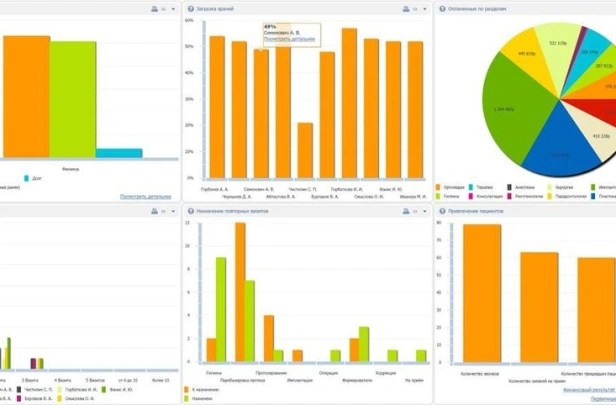Open Посмотреть детально link in the tooltip
Image resolution: width=616 pixels, height=405 pixels.
(289, 39)
